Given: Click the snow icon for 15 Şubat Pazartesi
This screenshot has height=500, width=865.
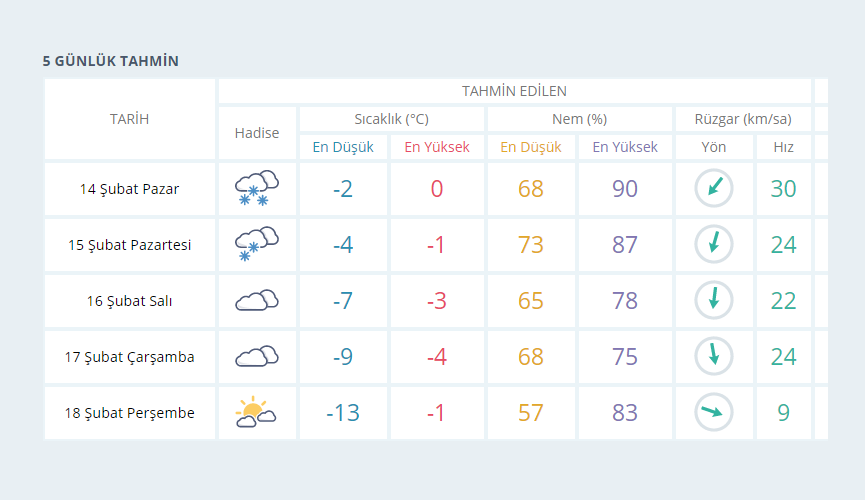Looking at the screenshot, I should [x=257, y=244].
